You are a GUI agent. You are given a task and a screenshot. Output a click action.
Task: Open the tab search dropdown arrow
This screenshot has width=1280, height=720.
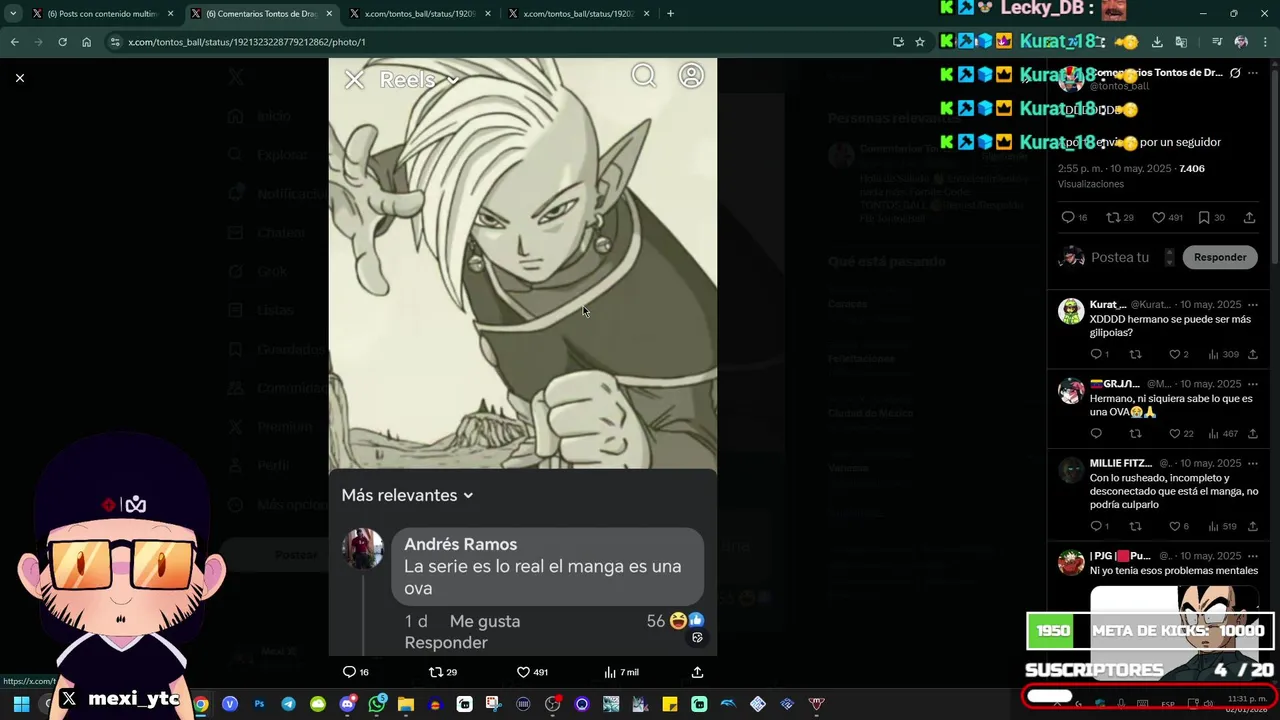click(x=13, y=14)
